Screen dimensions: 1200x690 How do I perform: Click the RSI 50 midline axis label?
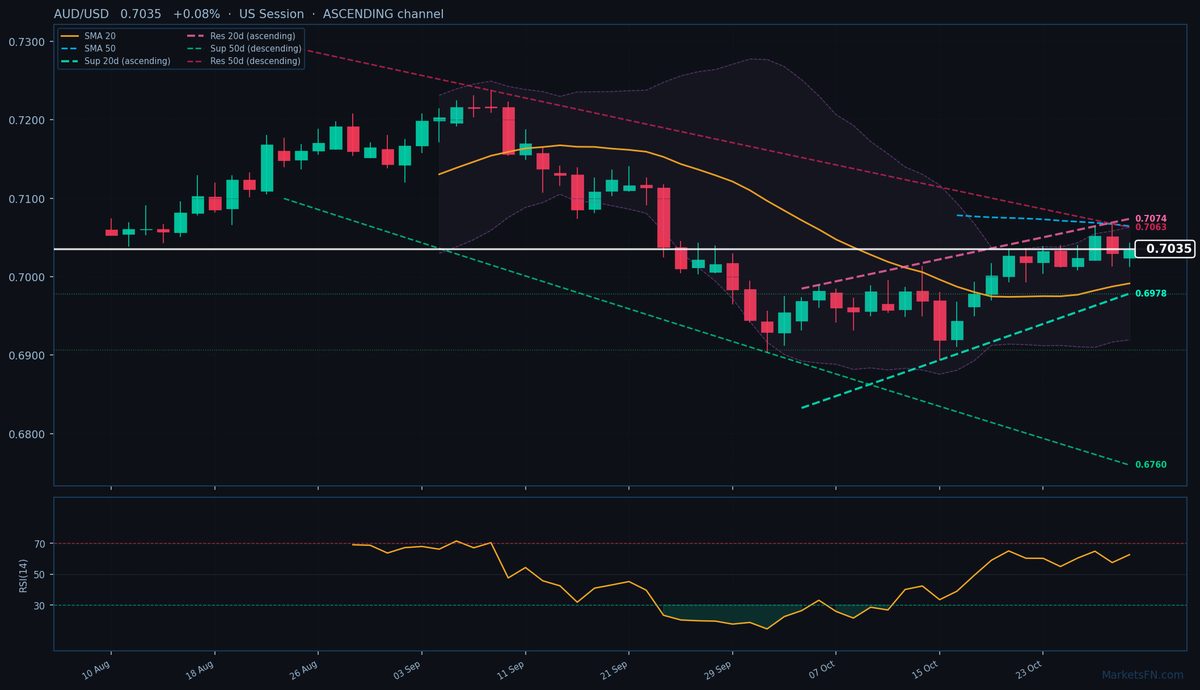(x=40, y=575)
